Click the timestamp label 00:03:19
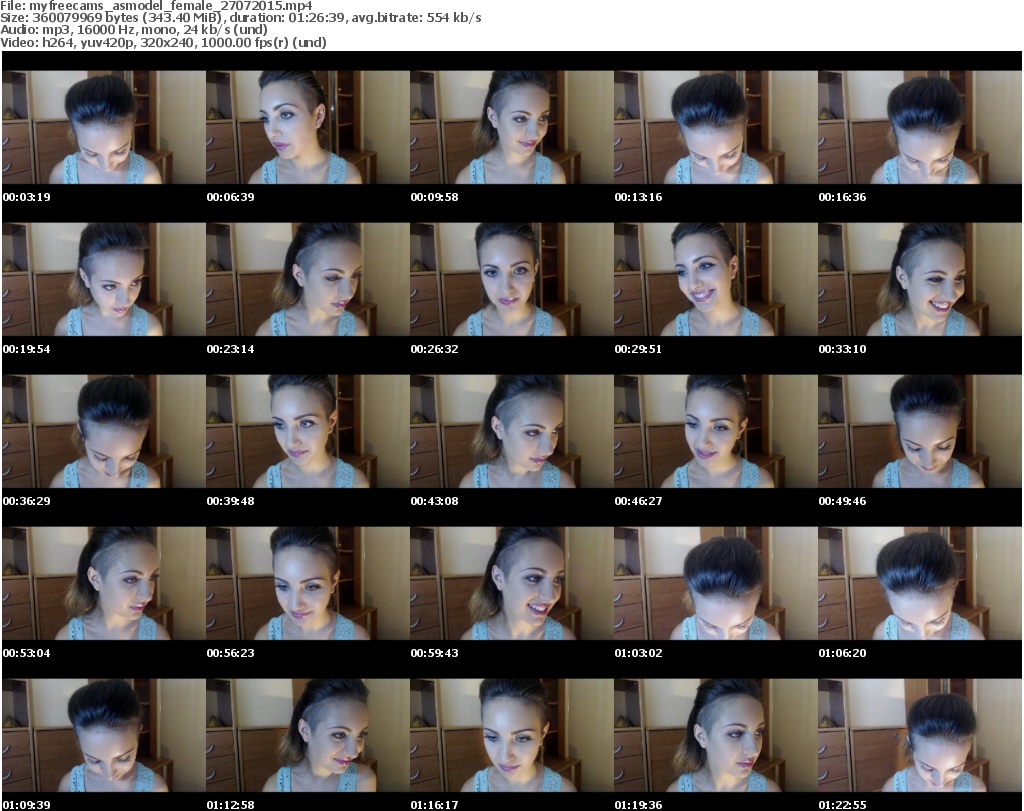Screen dimensions: 1024x811 pyautogui.click(x=26, y=197)
